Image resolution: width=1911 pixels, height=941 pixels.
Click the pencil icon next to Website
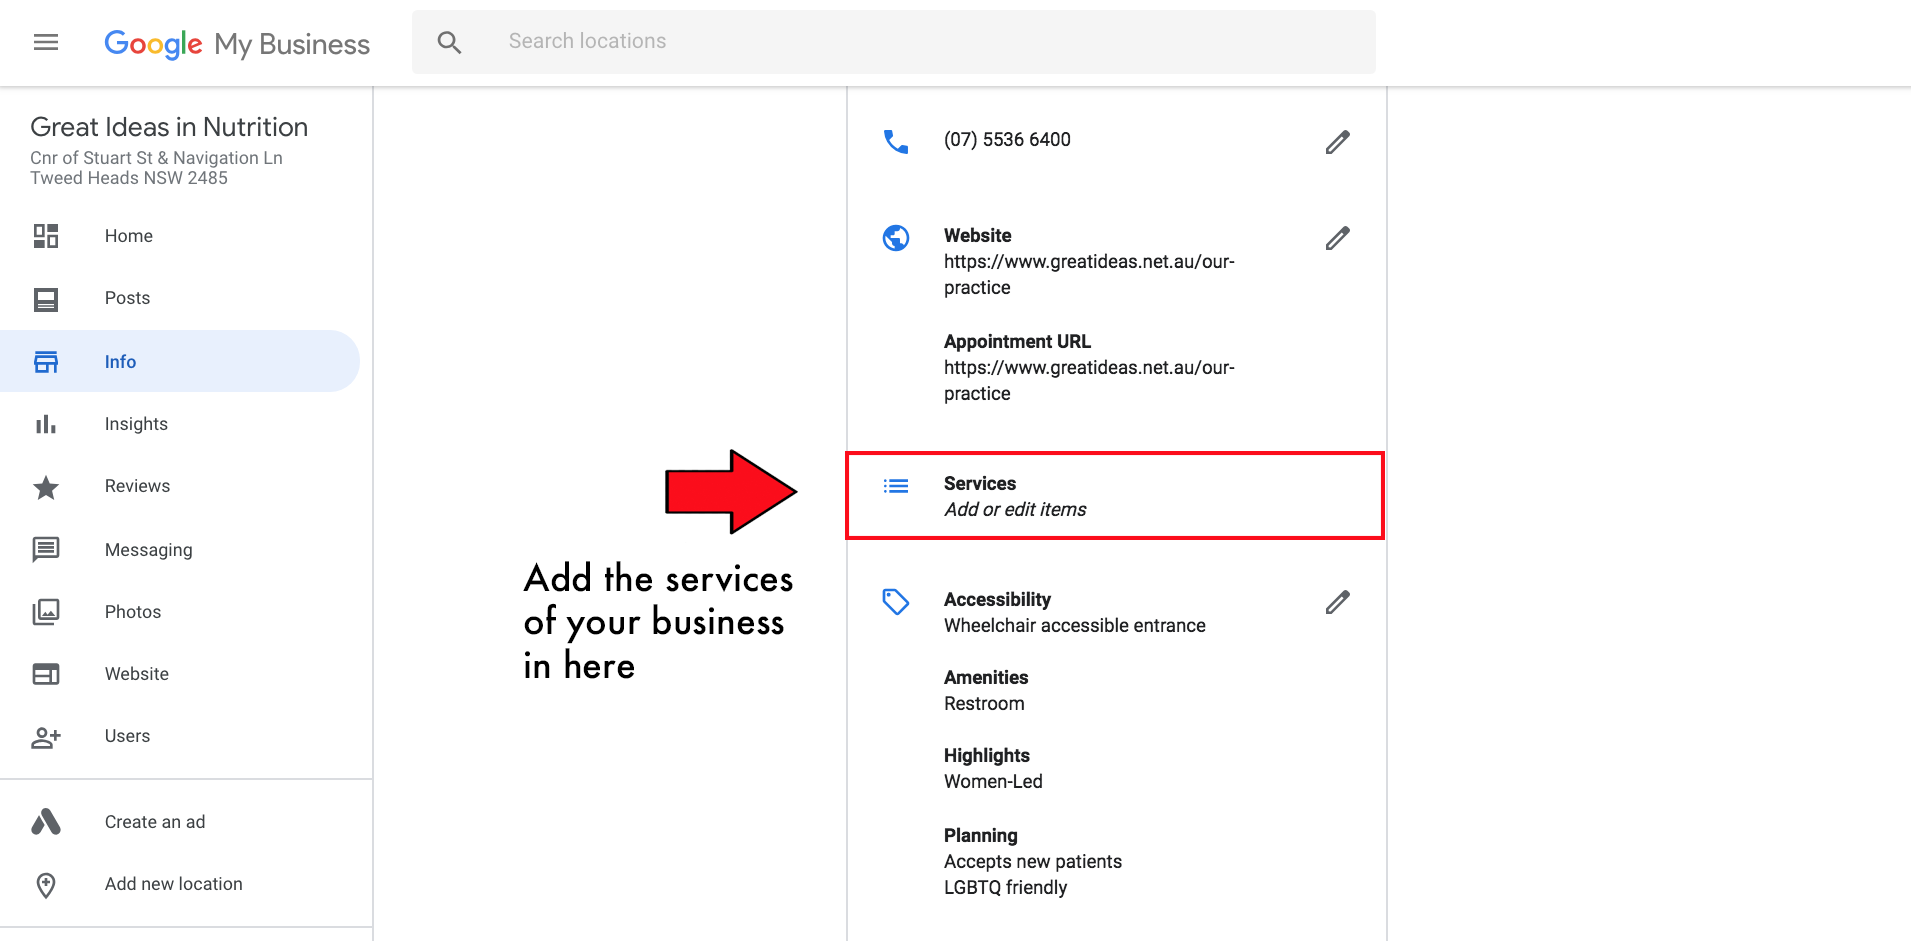(1337, 238)
